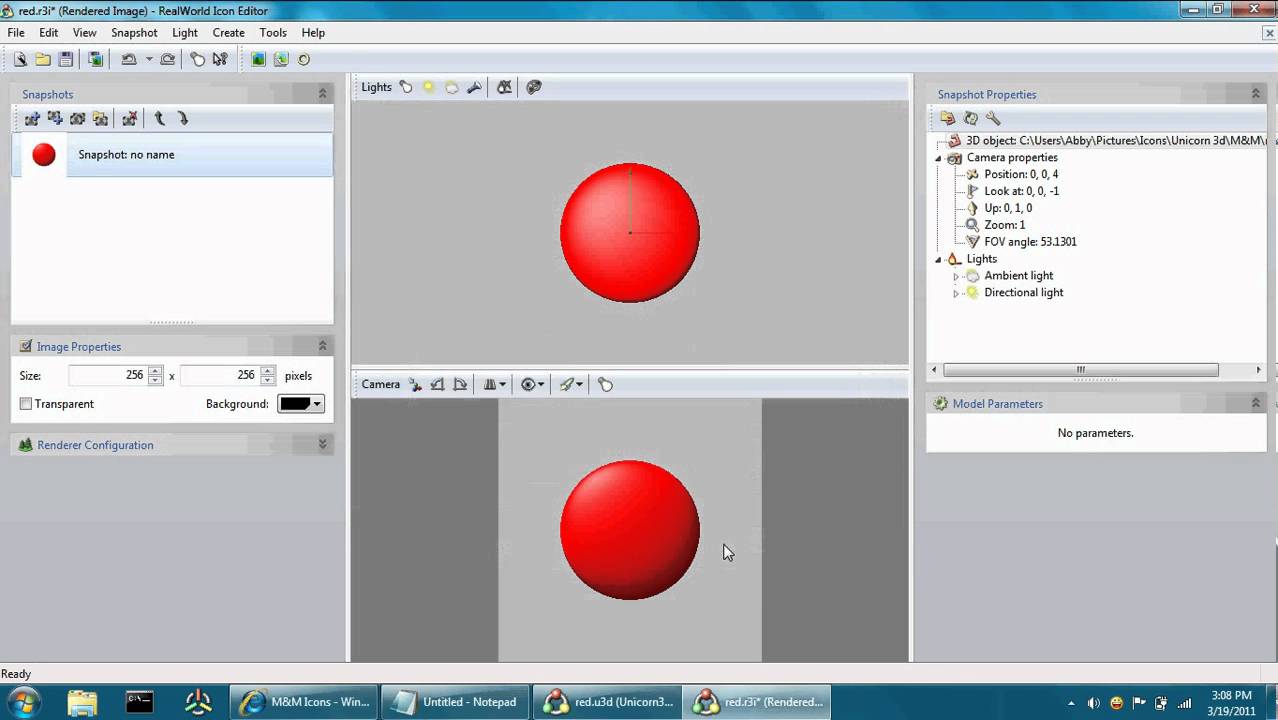Collapse the Camera properties tree node
Image resolution: width=1278 pixels, height=720 pixels.
coord(938,157)
